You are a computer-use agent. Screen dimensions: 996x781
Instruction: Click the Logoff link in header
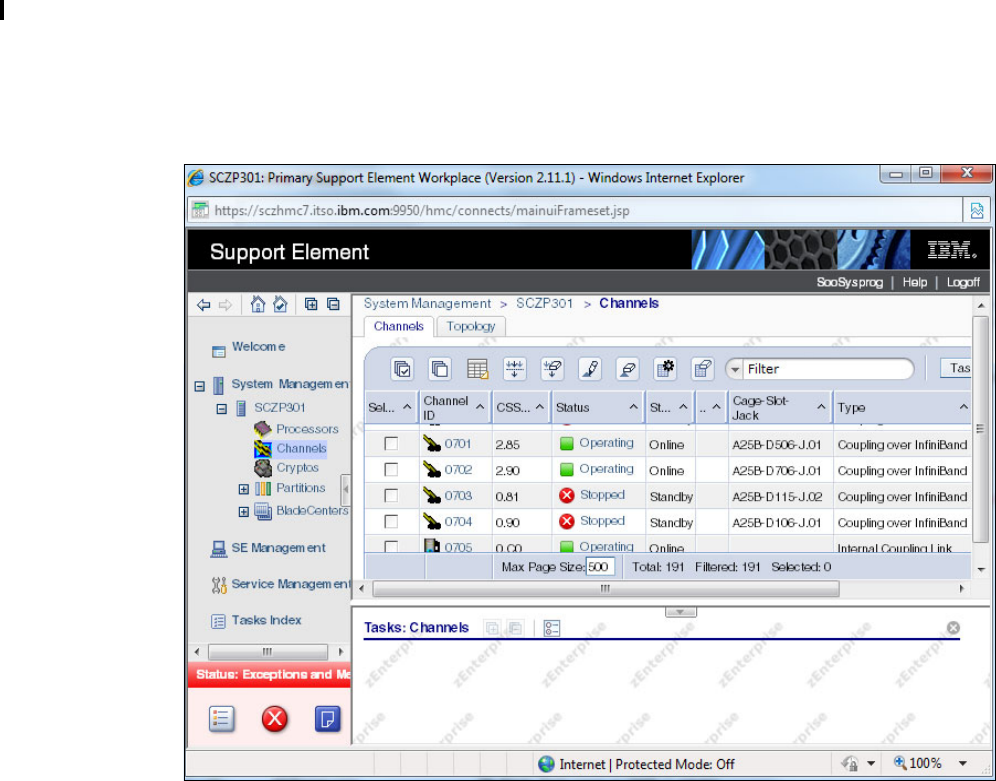963,283
